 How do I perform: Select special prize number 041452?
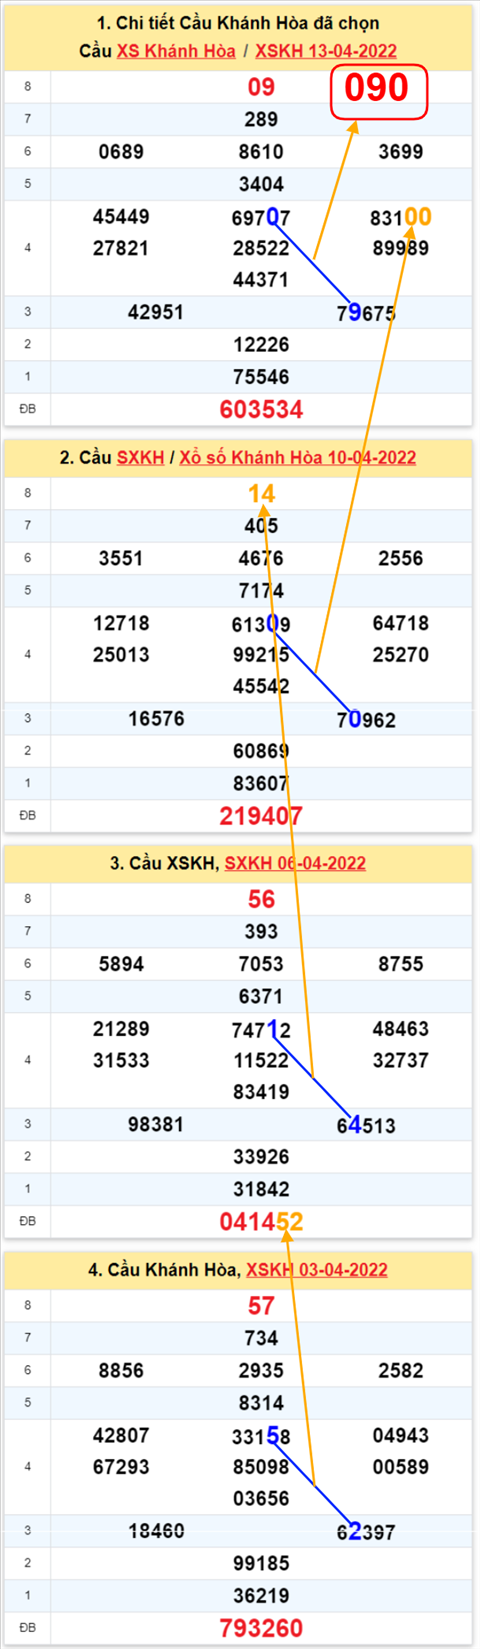tap(261, 1221)
